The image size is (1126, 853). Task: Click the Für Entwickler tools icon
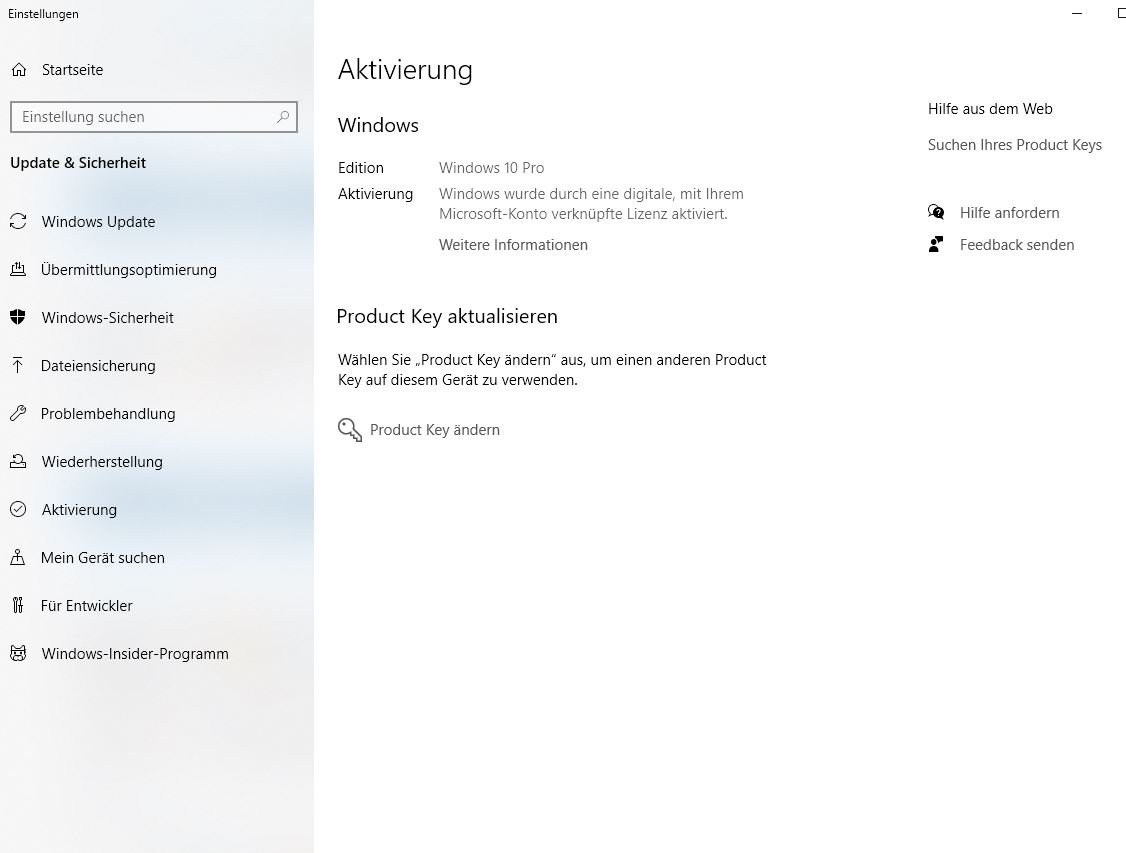click(x=18, y=605)
